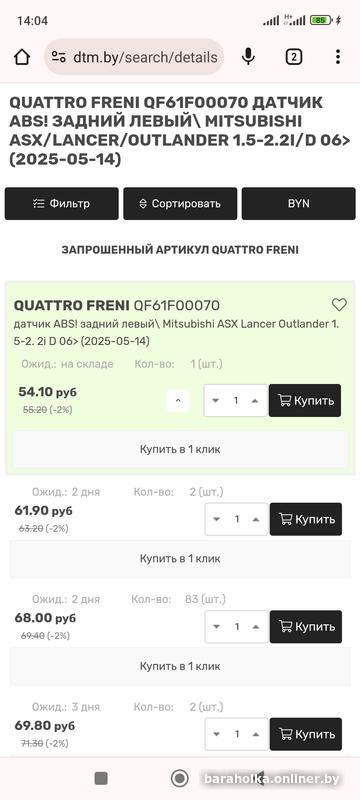
Task: Collapse offers with the chevron near 54.10 руб
Action: tap(178, 401)
